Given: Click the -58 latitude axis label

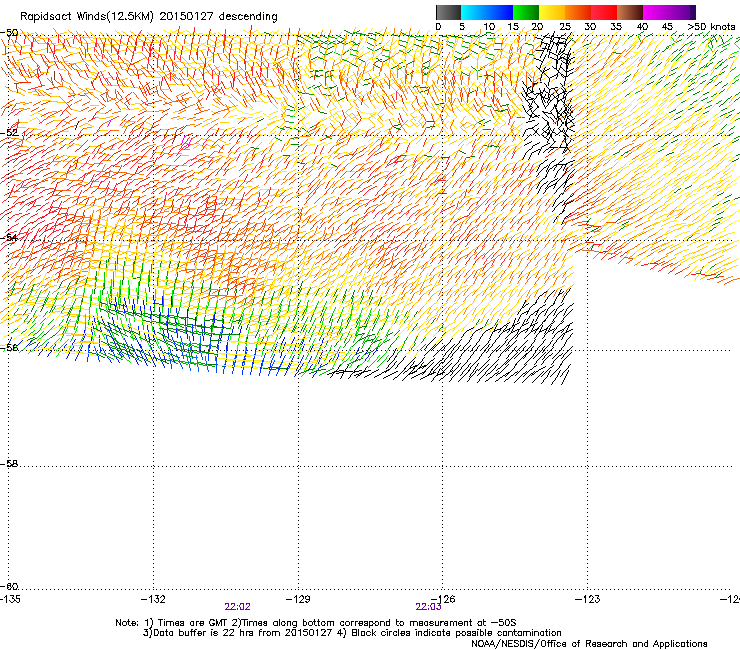Looking at the screenshot, I should tap(9, 464).
